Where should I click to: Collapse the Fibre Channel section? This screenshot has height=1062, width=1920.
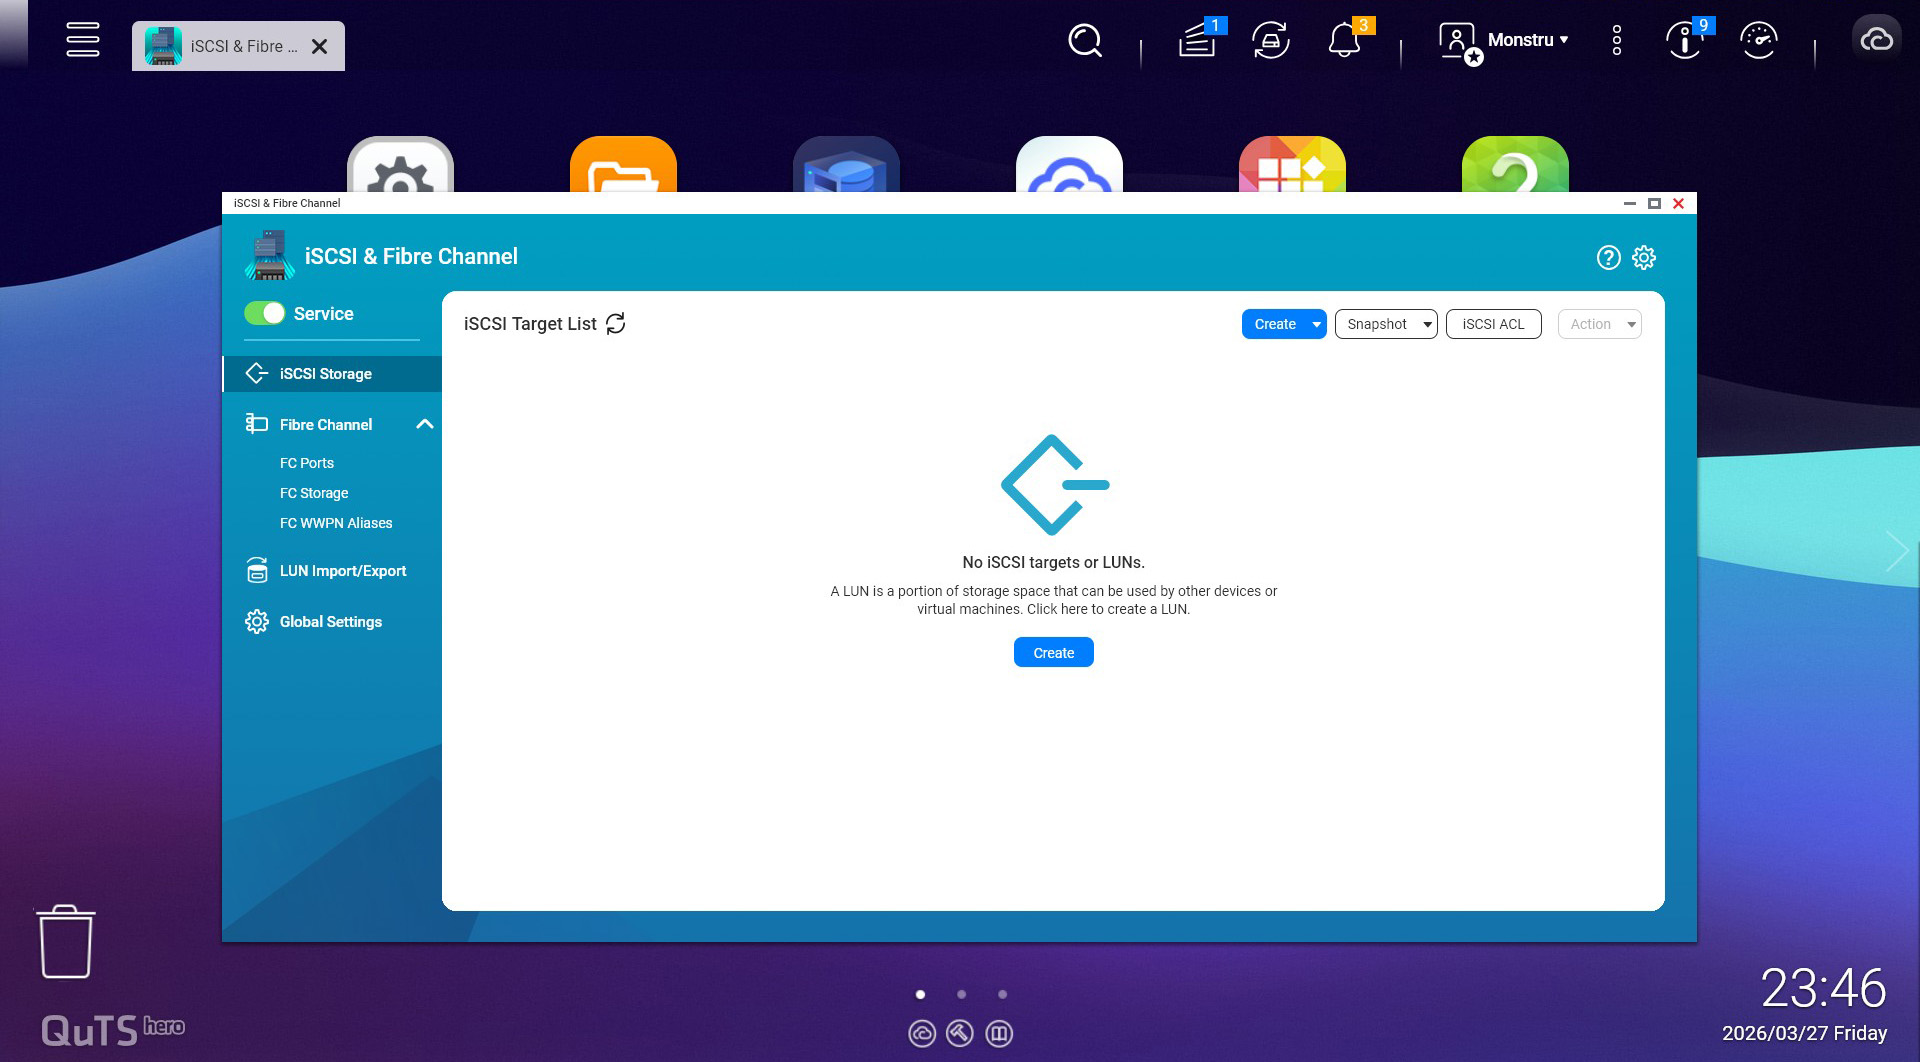pos(425,425)
